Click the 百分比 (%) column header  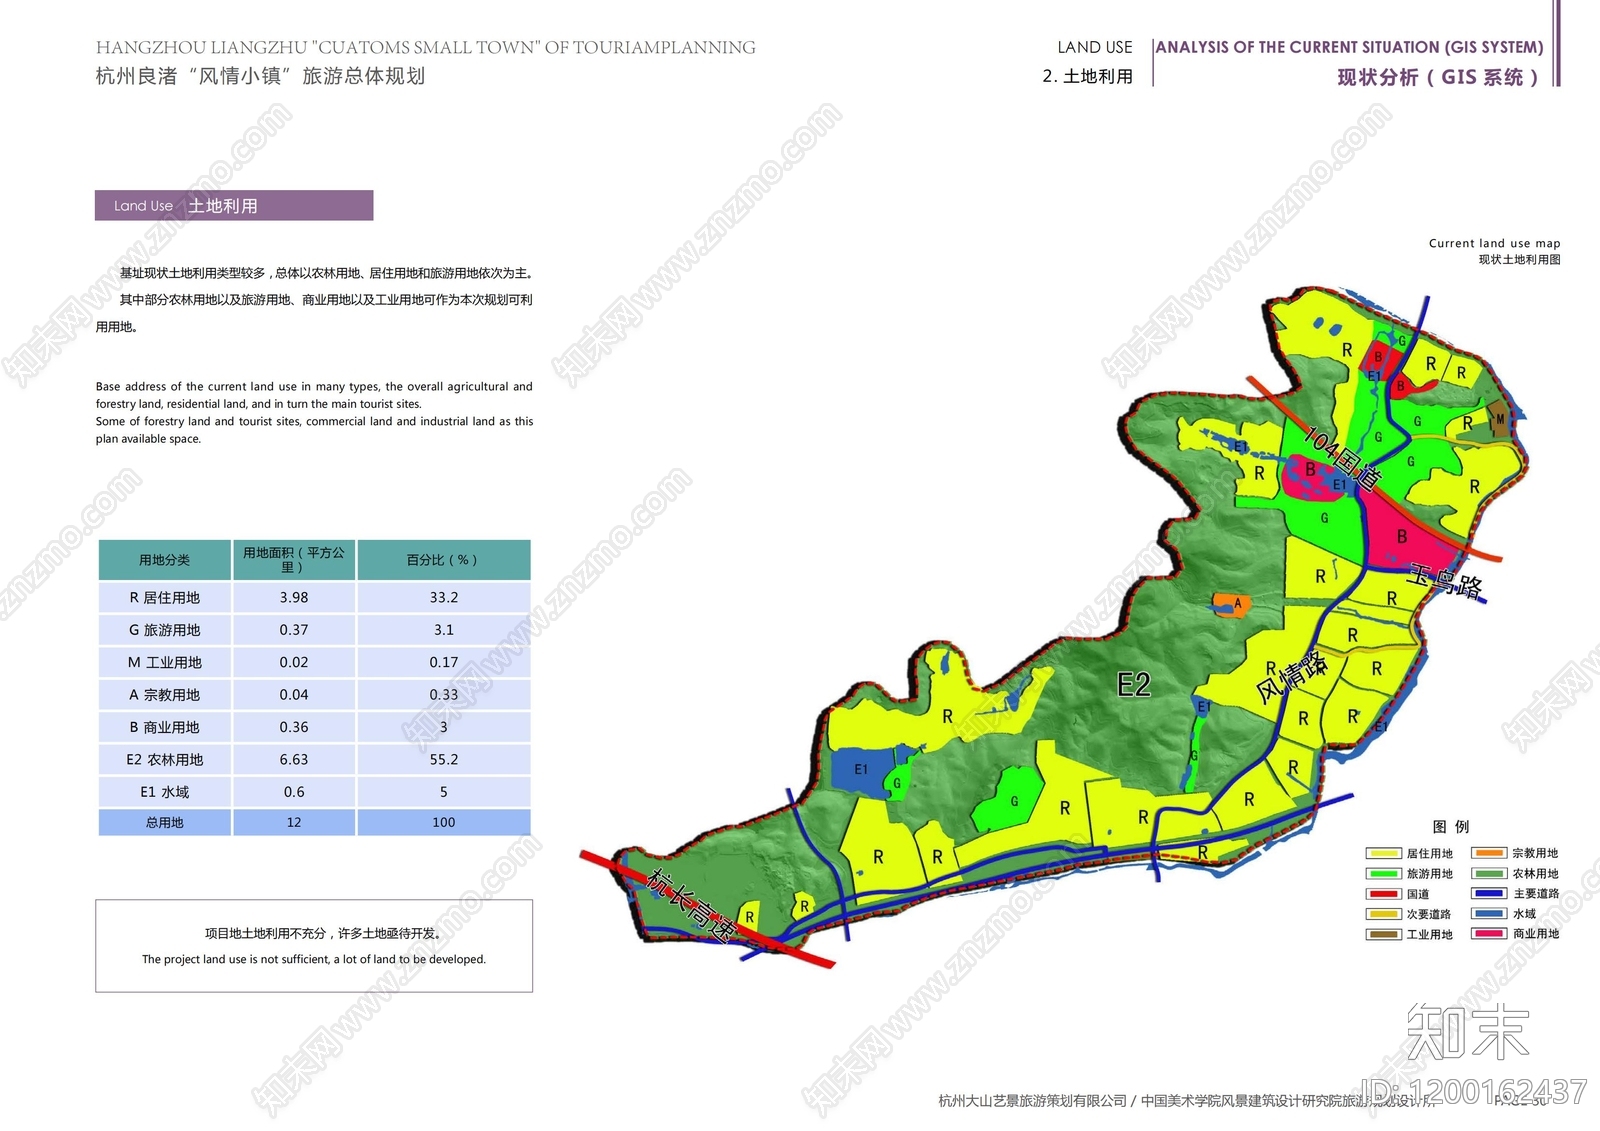(443, 560)
